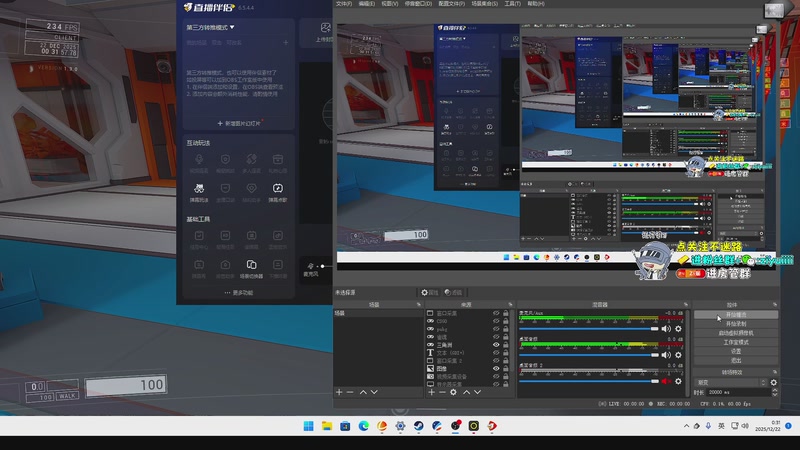Toggle visibility of the CSGO source
800x450 pixels.
(496, 321)
